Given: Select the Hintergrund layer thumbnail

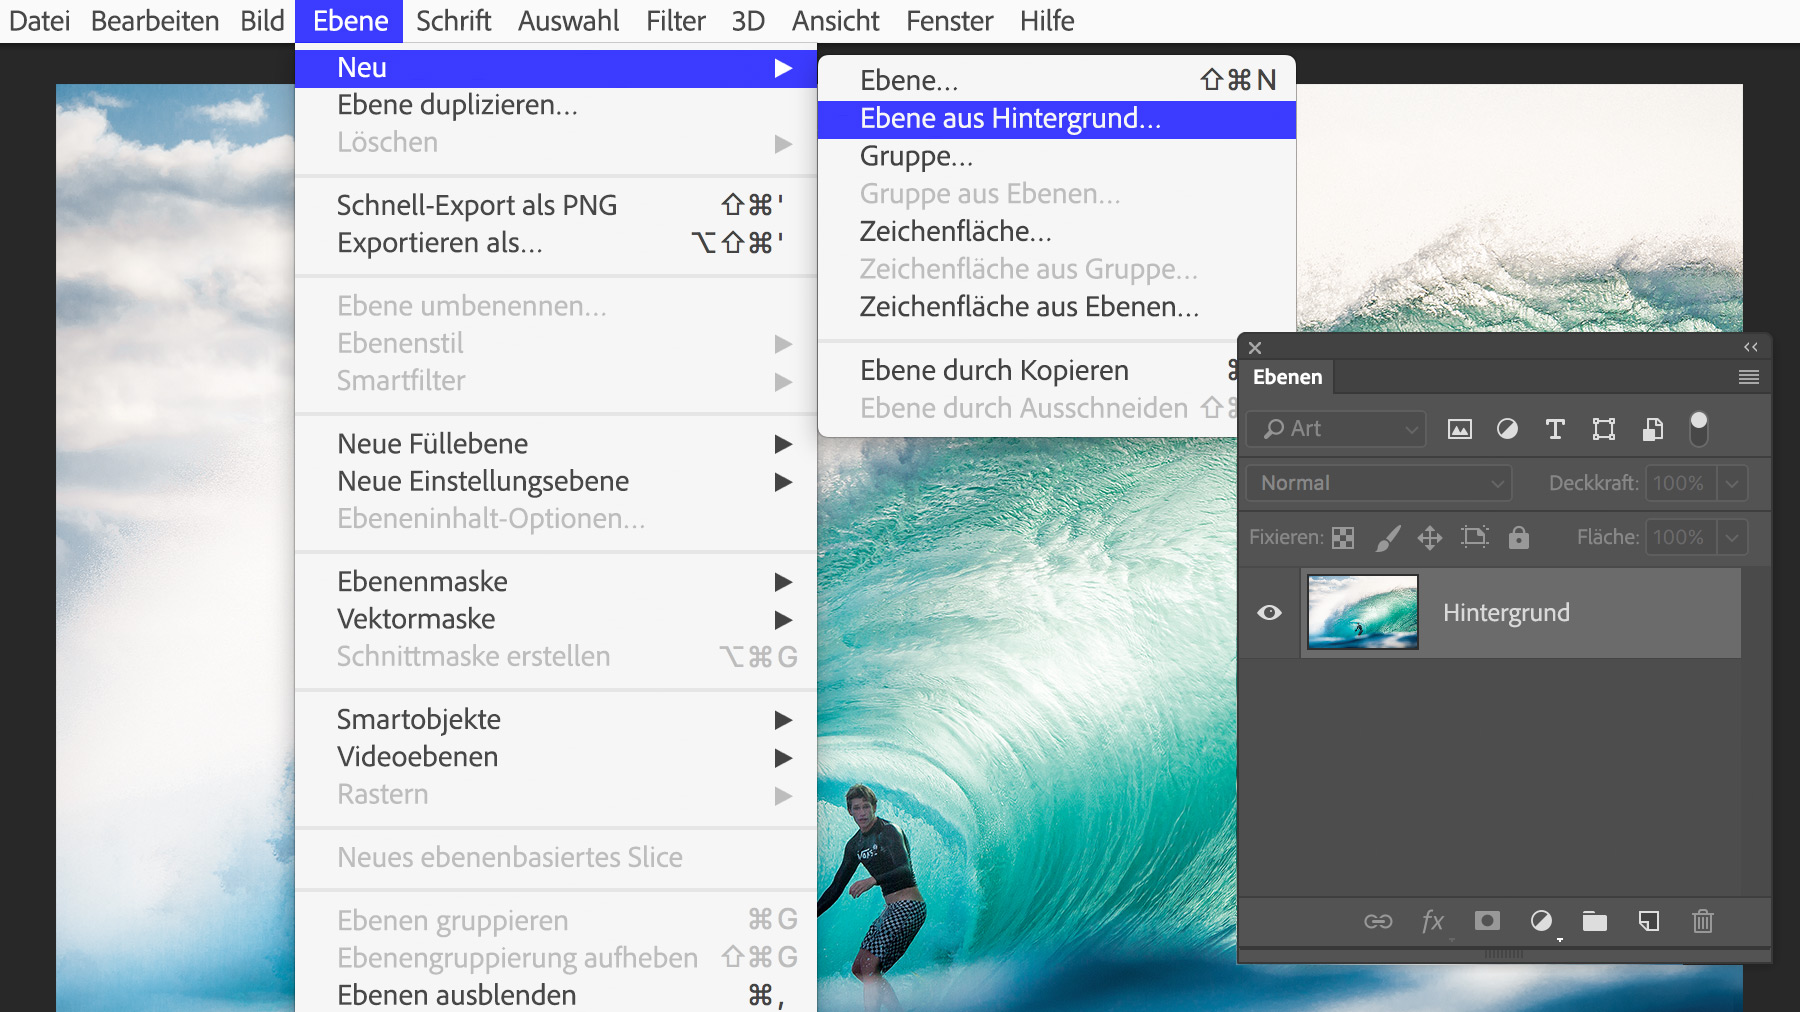Looking at the screenshot, I should tap(1363, 612).
